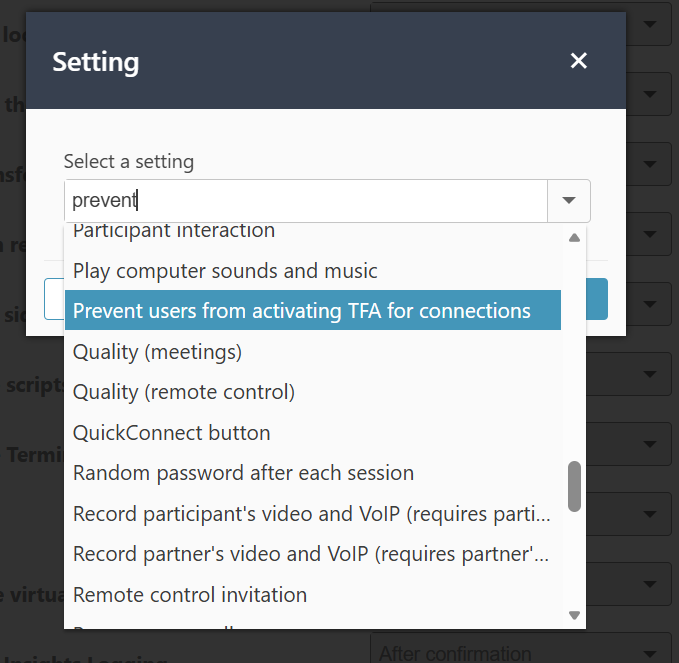
Task: Close the Setting dialog with X
Action: 578,62
